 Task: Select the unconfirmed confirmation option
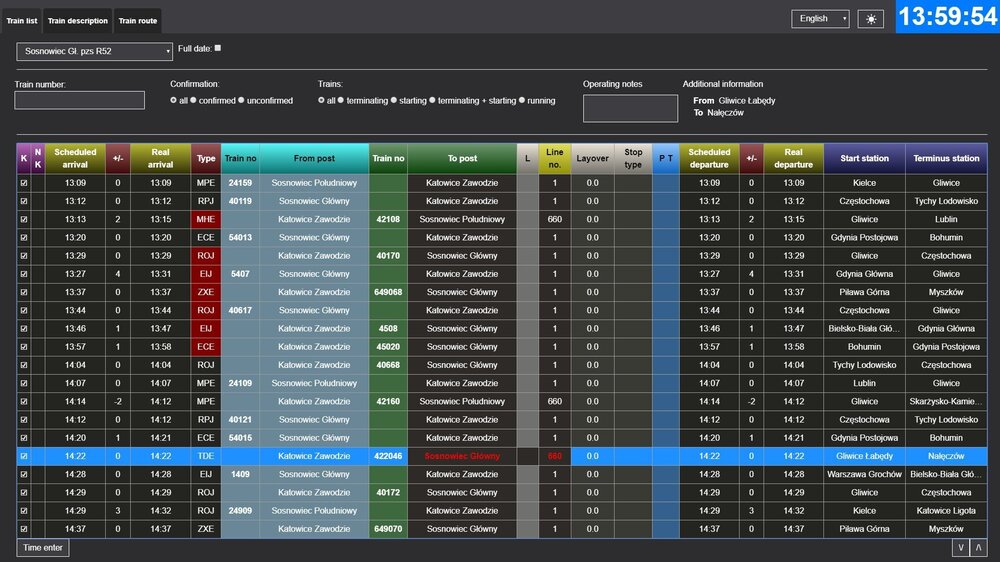243,101
